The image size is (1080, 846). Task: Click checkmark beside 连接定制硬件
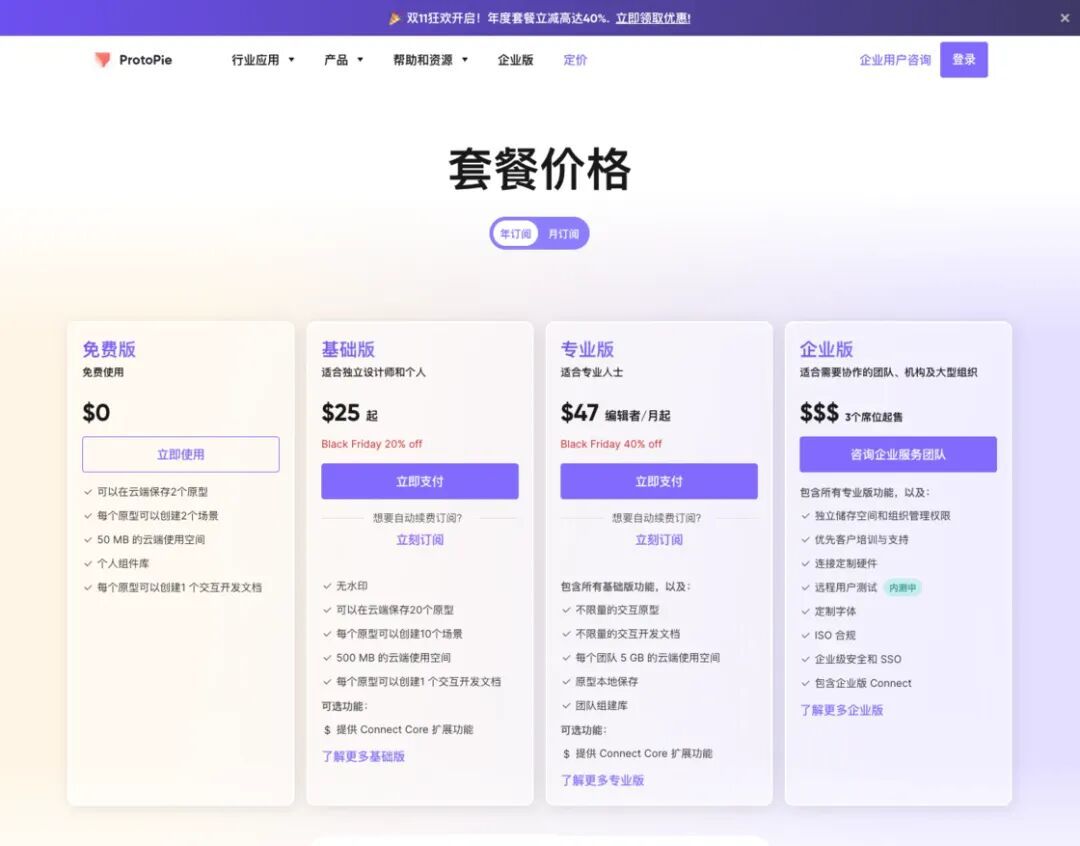[x=805, y=564]
